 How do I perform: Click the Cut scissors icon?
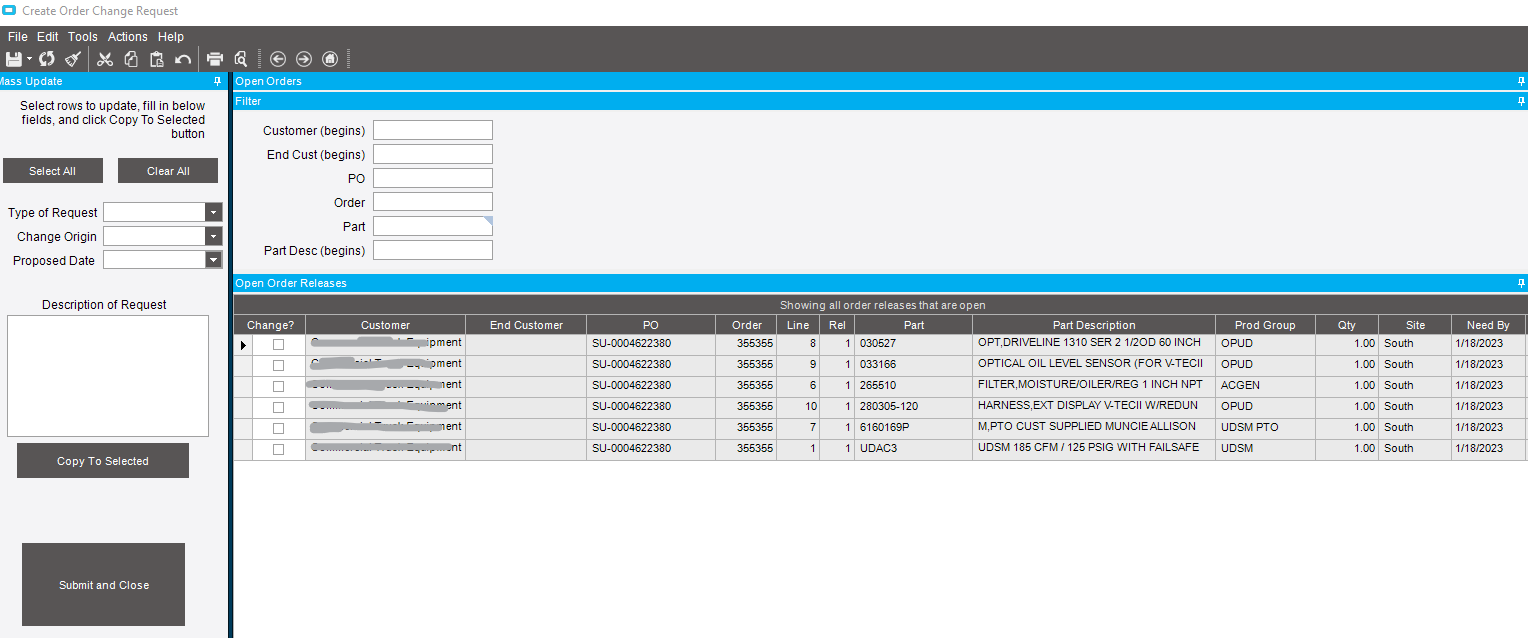[x=105, y=59]
